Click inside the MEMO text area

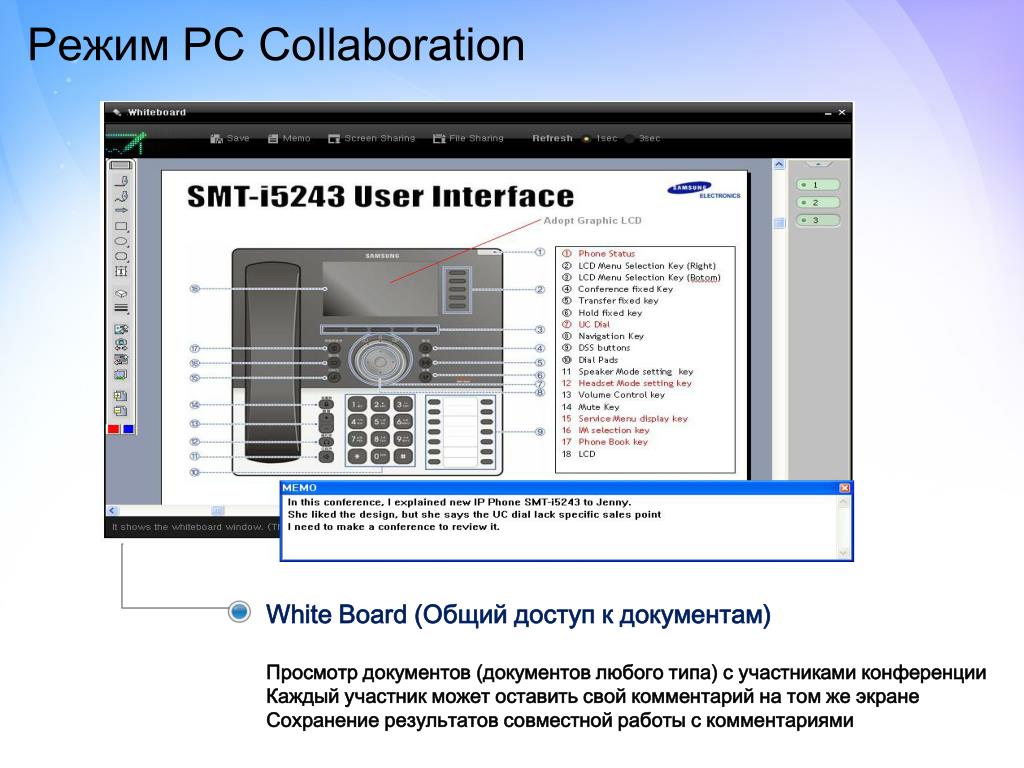(x=560, y=528)
